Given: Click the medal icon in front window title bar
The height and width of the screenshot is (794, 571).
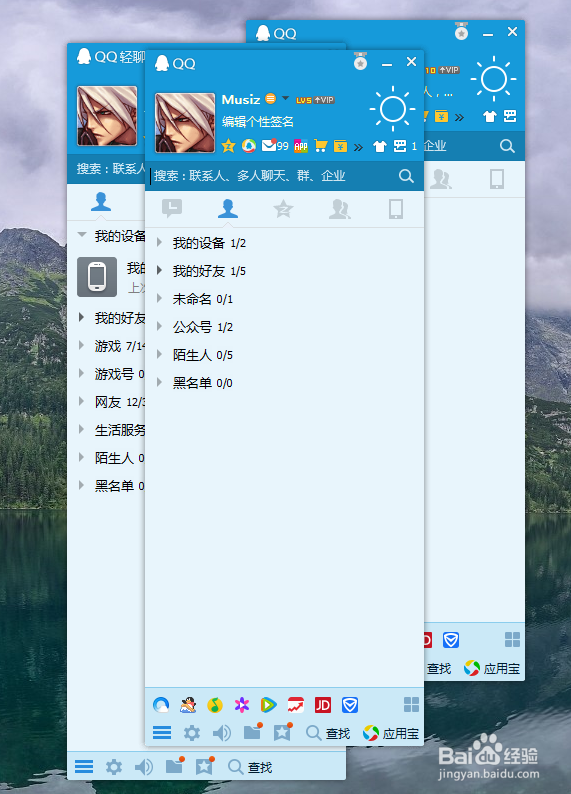Looking at the screenshot, I should tap(360, 62).
